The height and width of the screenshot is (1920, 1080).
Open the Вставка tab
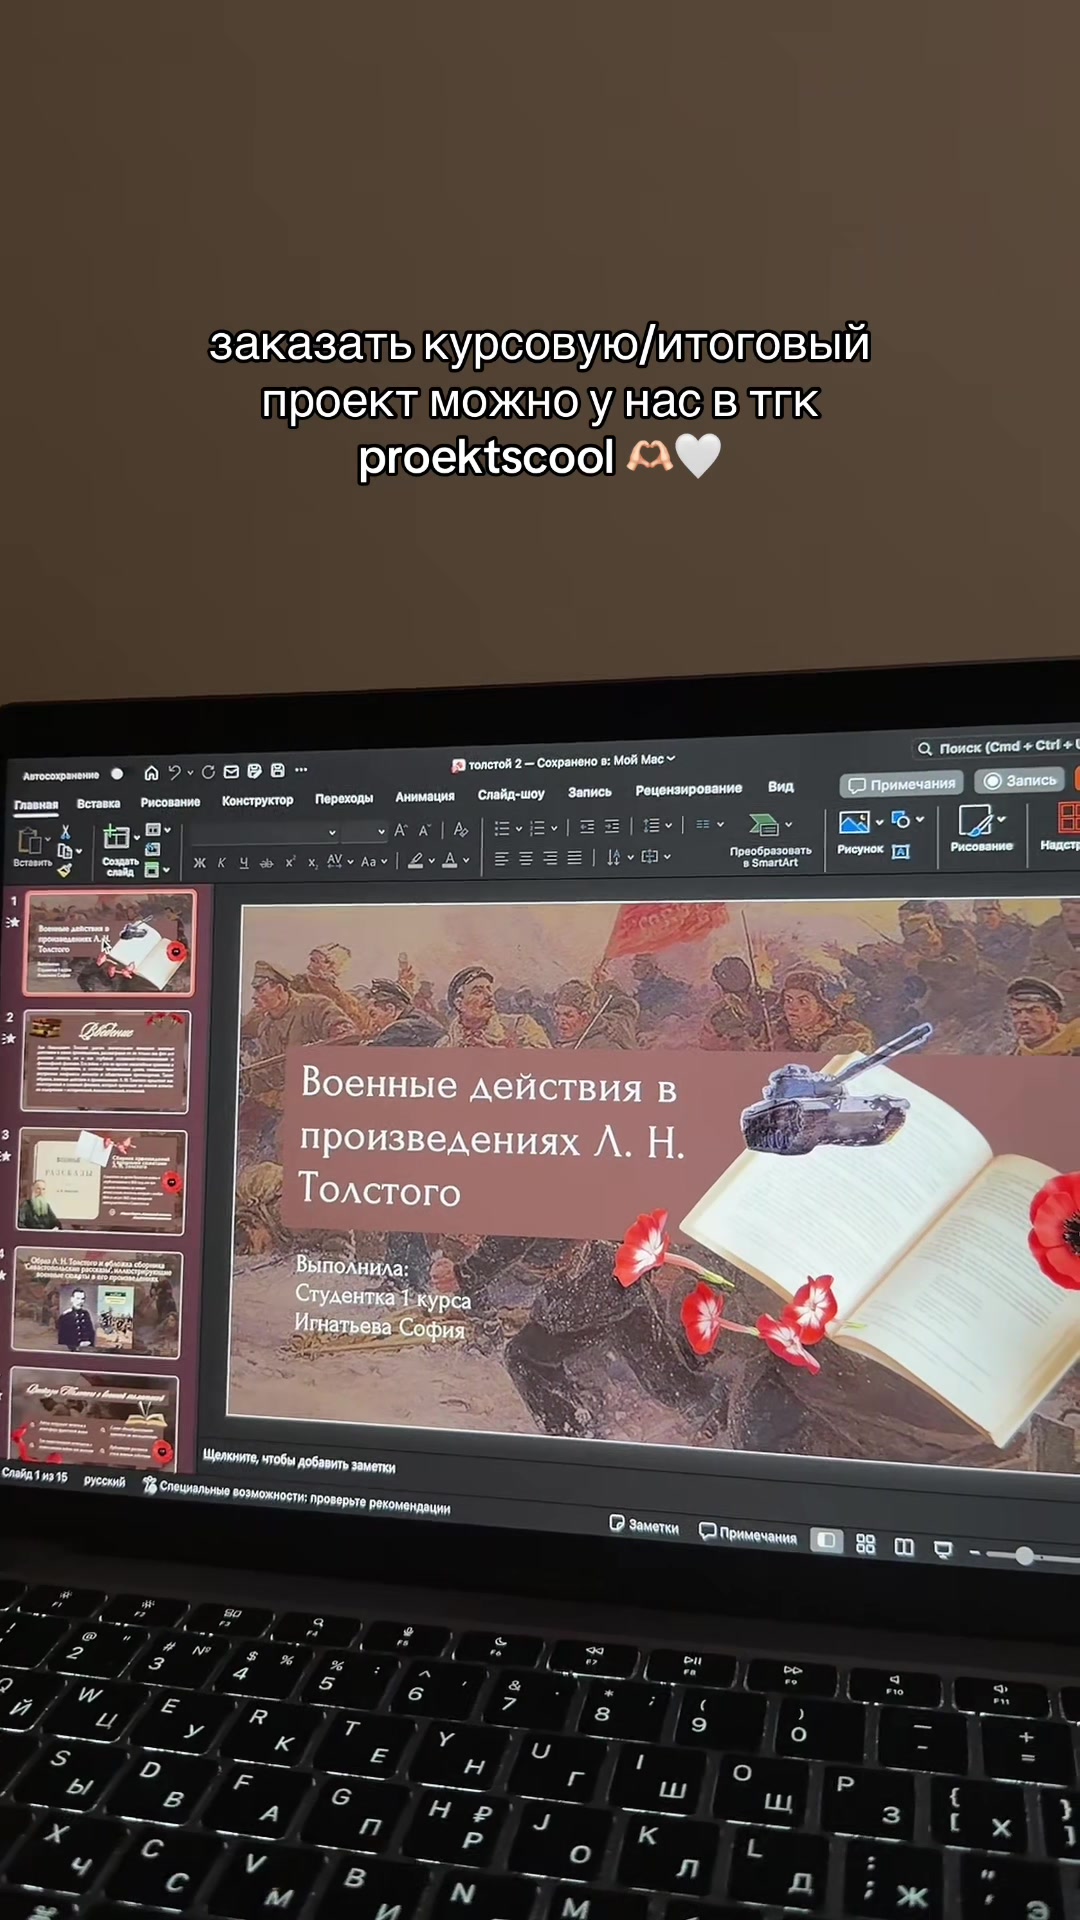(98, 803)
